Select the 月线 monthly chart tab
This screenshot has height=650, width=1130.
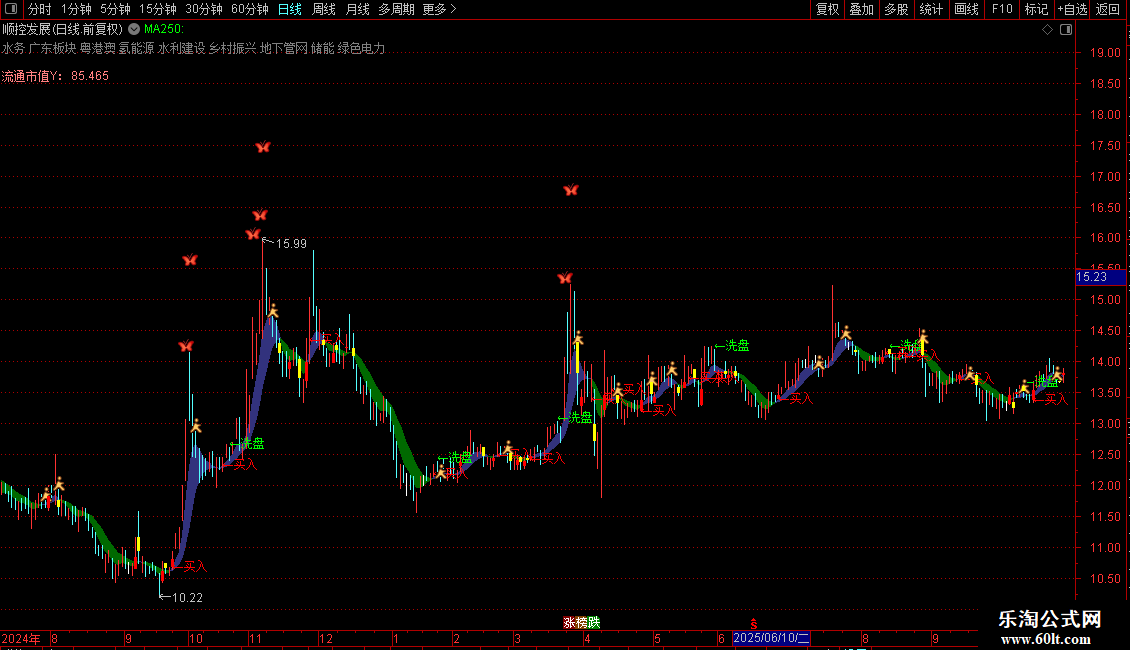[x=357, y=9]
